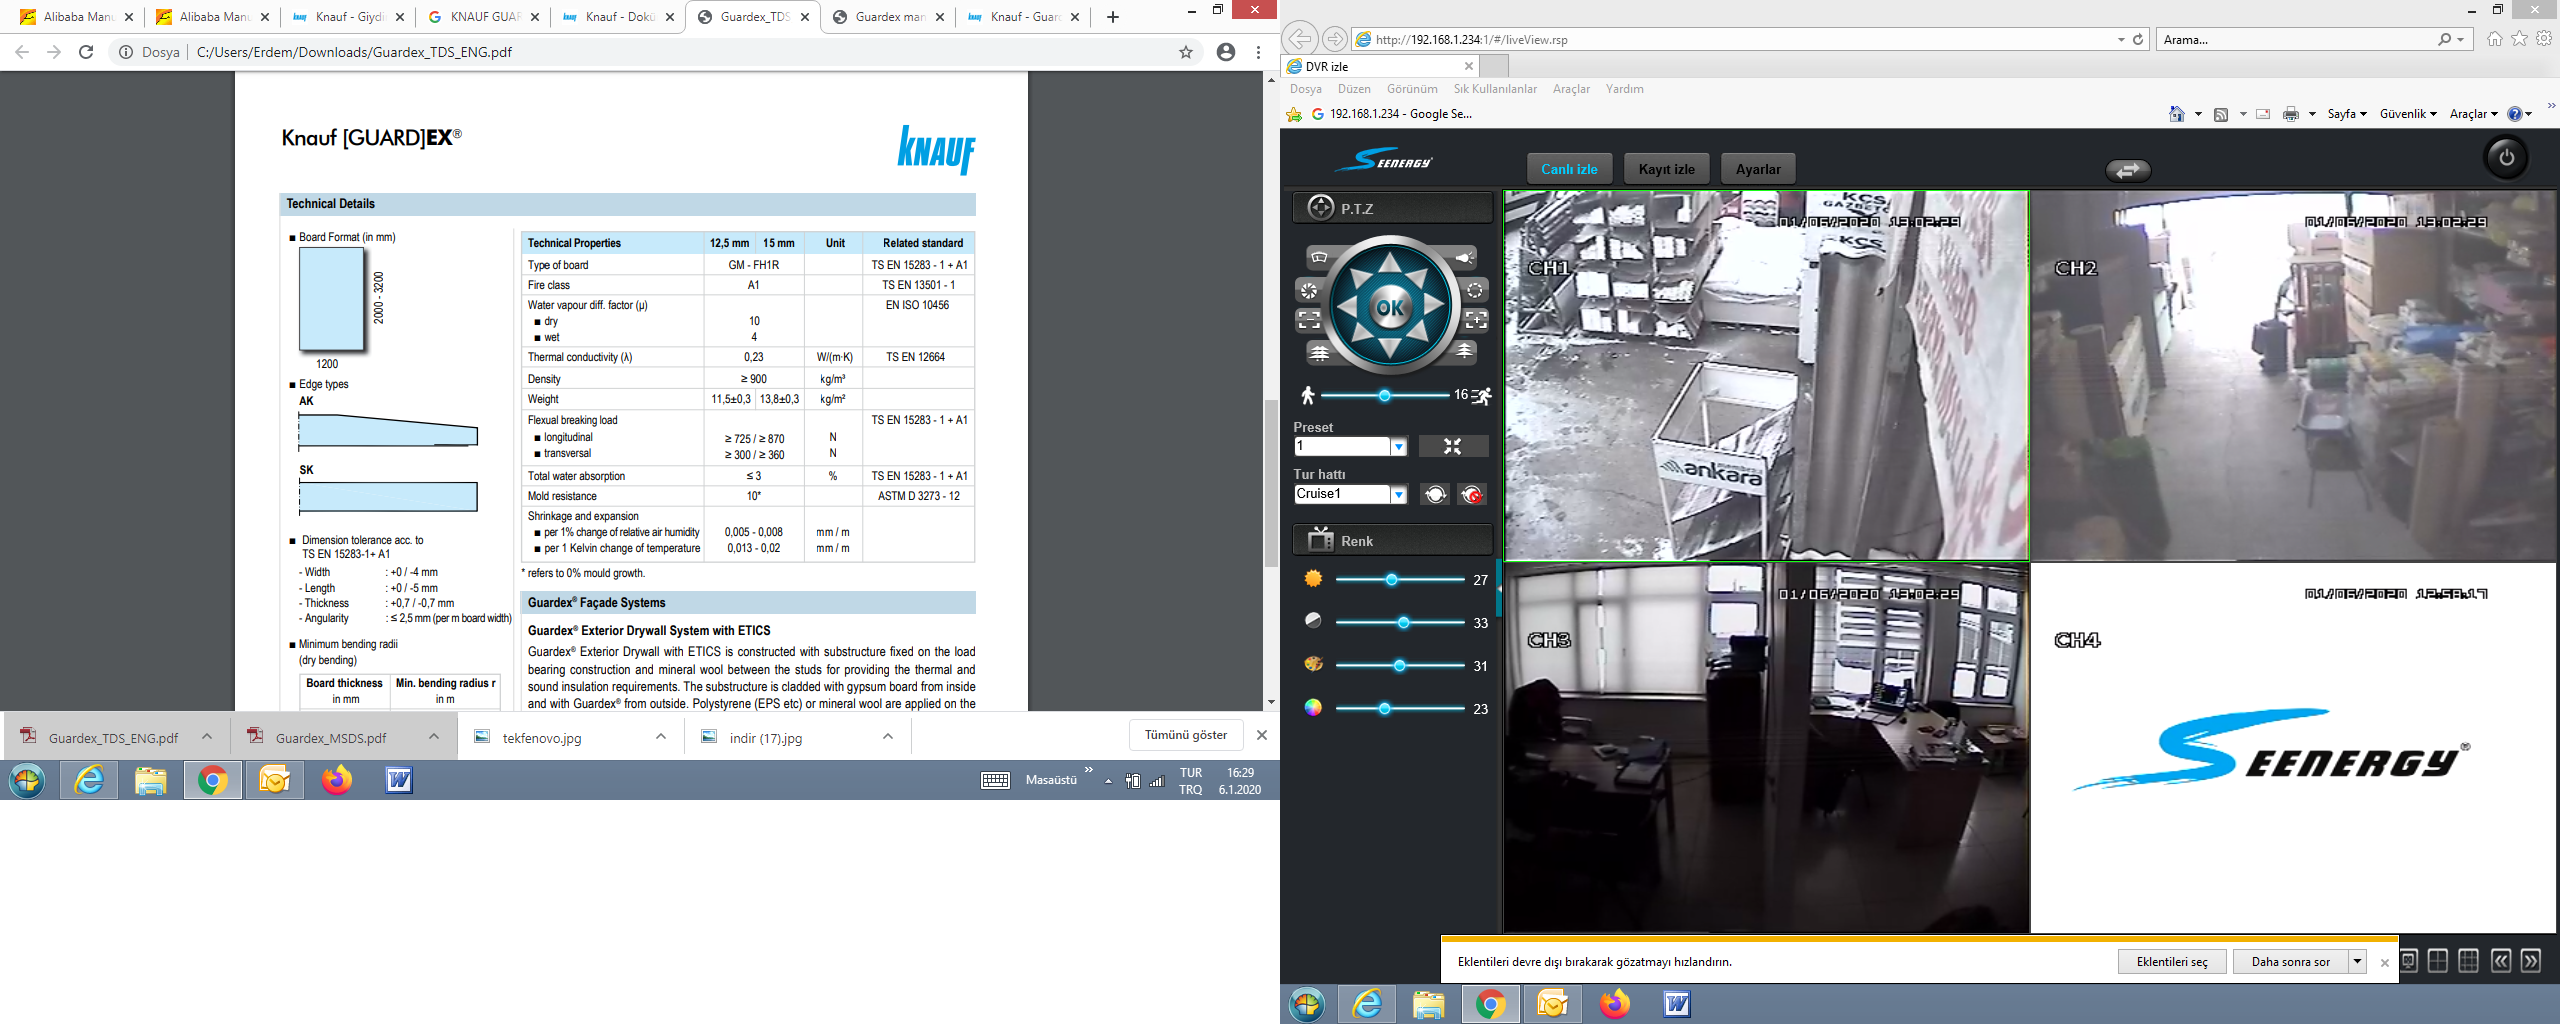Viewport: 2560px width, 1024px height.
Task: Open the Preset number dropdown
Action: pyautogui.click(x=1399, y=447)
